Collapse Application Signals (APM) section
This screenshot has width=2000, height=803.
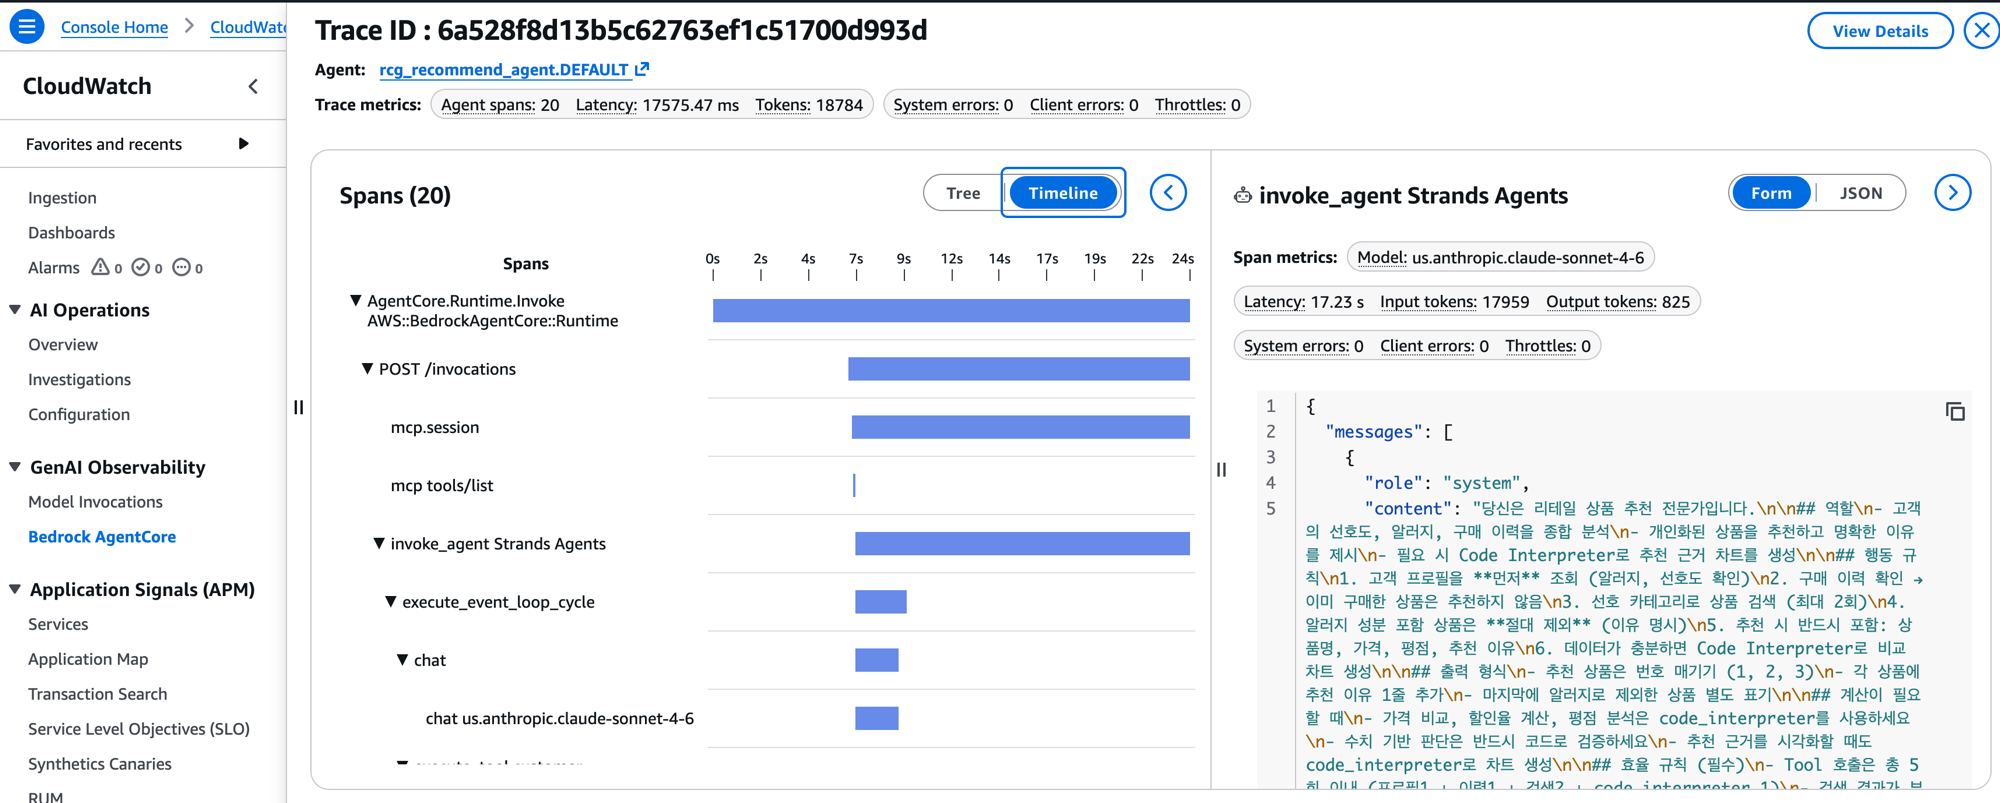coord(15,589)
